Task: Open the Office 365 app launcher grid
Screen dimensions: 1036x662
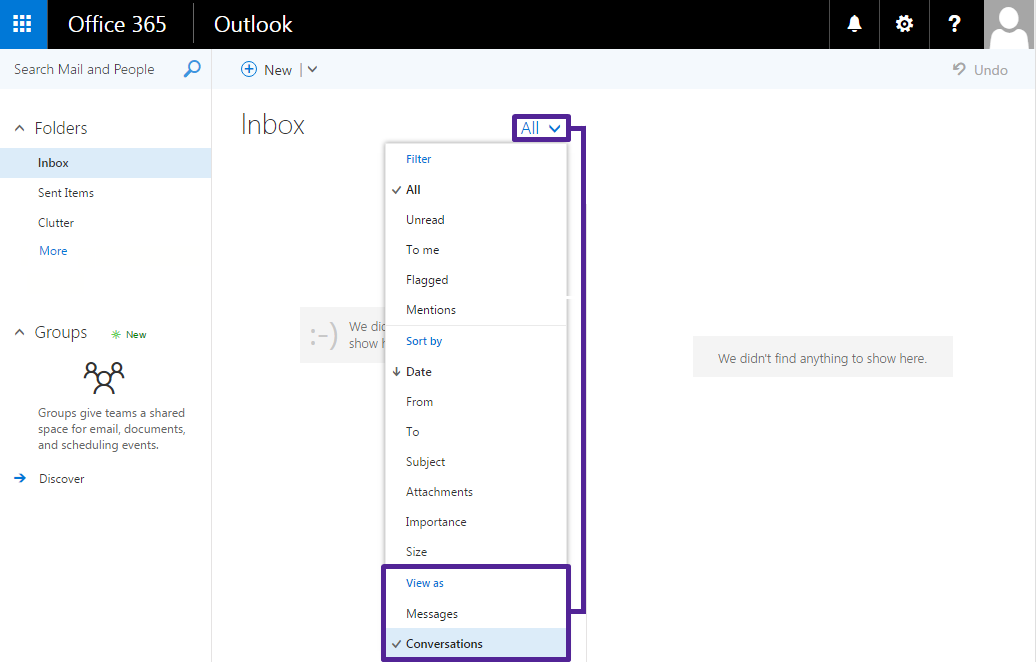Action: point(22,24)
